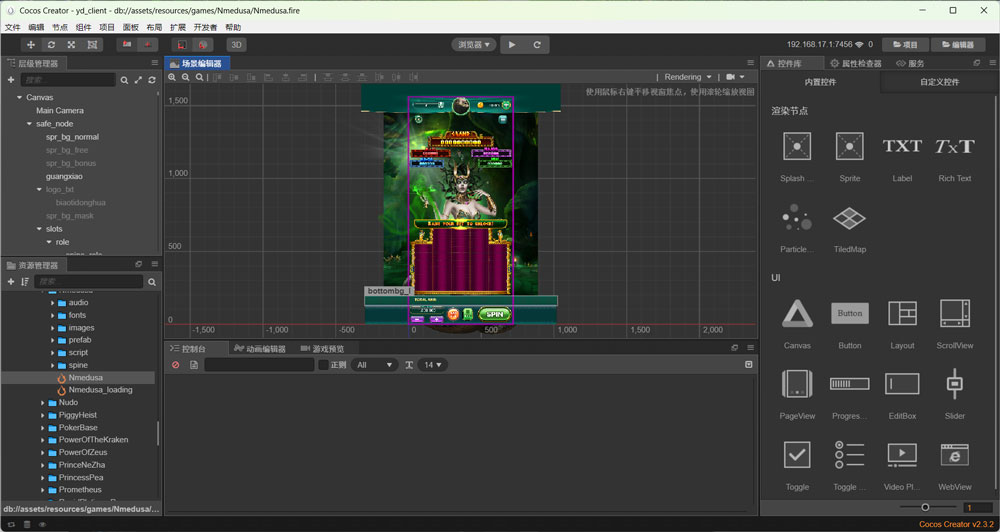Viewport: 1000px width, 532px height.
Task: Collapse the safe_node tree node
Action: (30, 124)
